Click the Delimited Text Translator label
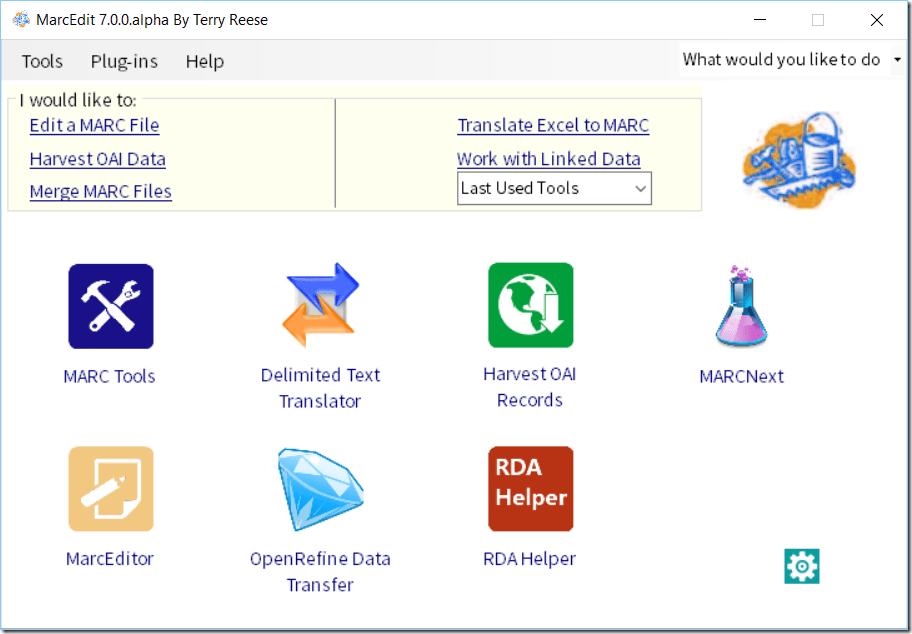This screenshot has width=912, height=634. pos(320,388)
